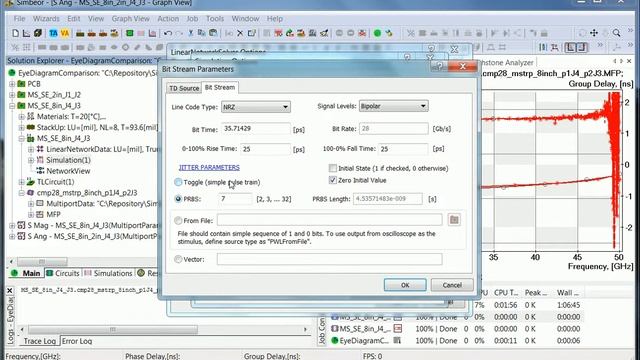Click the VA toolbar icon
The image size is (640, 360).
64,33
